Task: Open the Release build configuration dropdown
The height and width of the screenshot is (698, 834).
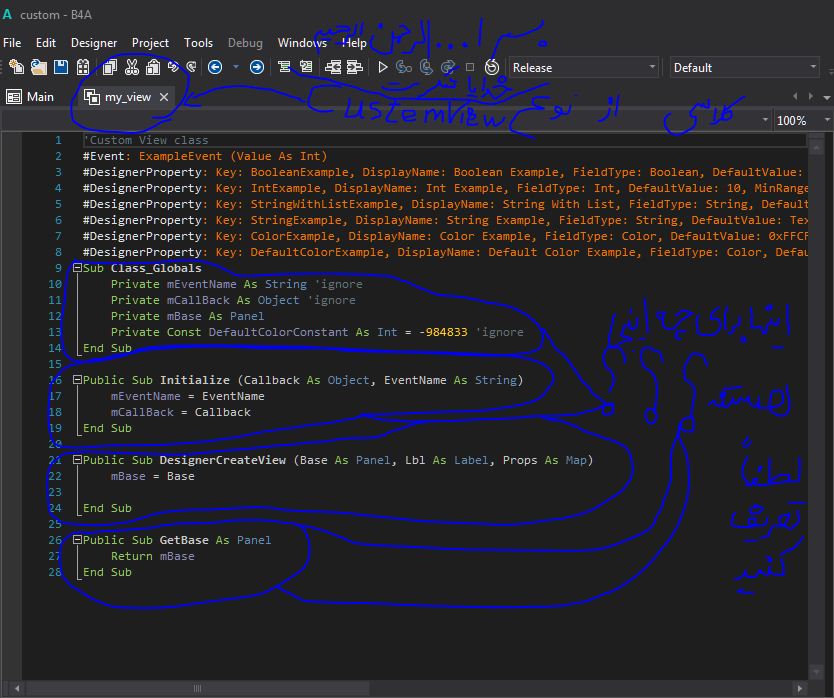Action: pos(652,67)
